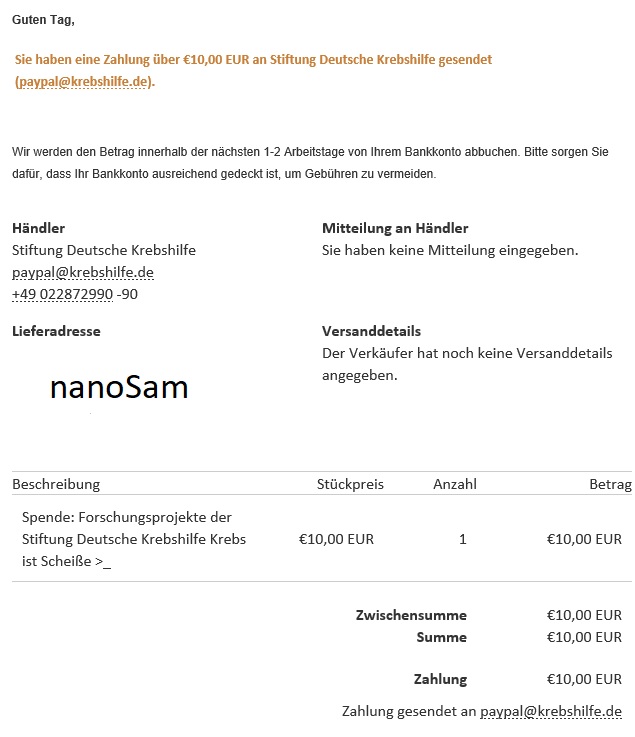The width and height of the screenshot is (635, 737).
Task: Click the Summe label
Action: click(x=441, y=637)
